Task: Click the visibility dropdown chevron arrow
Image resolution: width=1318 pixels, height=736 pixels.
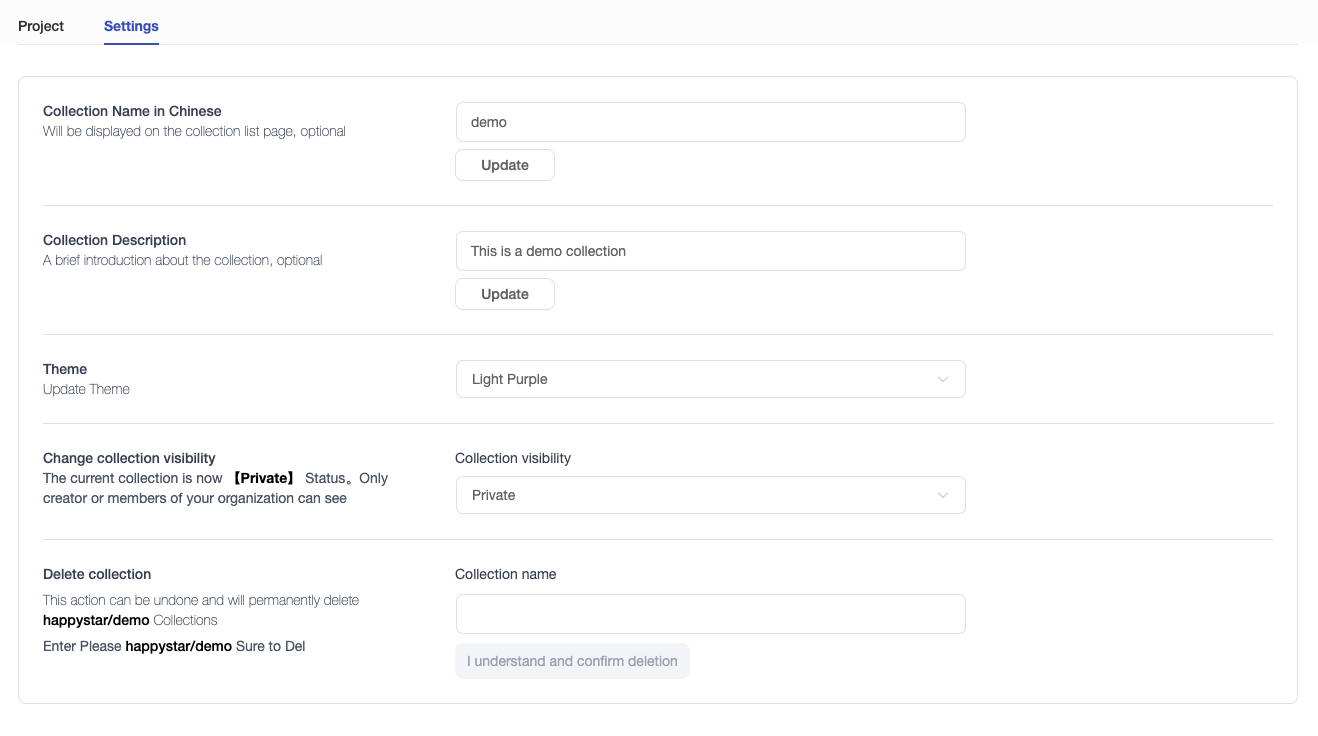Action: click(x=941, y=495)
